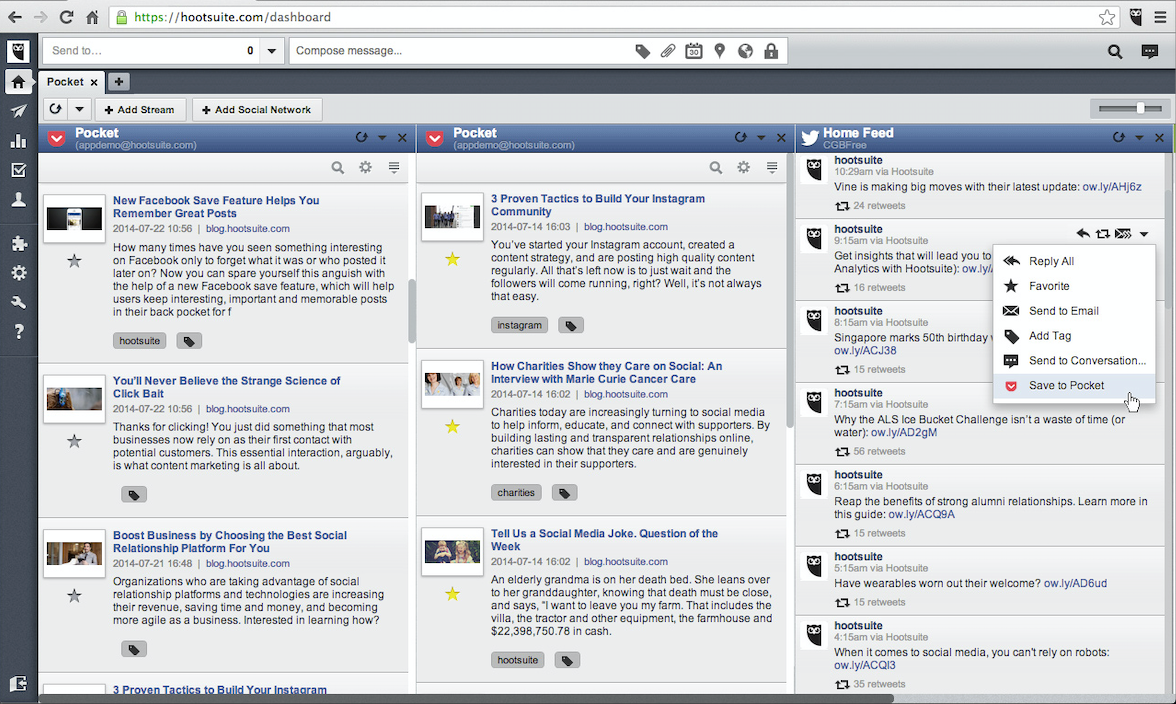1176x704 pixels.
Task: Select Favorite in the tweet menu
Action: pos(1074,286)
